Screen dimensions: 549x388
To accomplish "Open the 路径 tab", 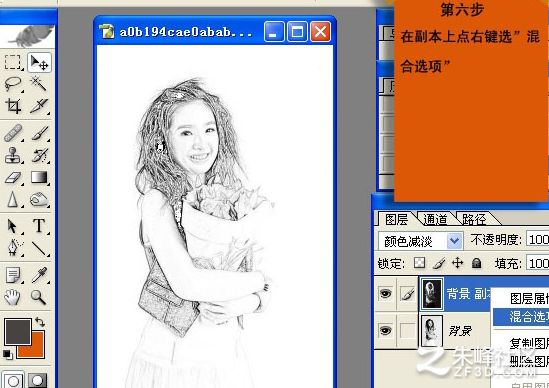I will pos(474,220).
